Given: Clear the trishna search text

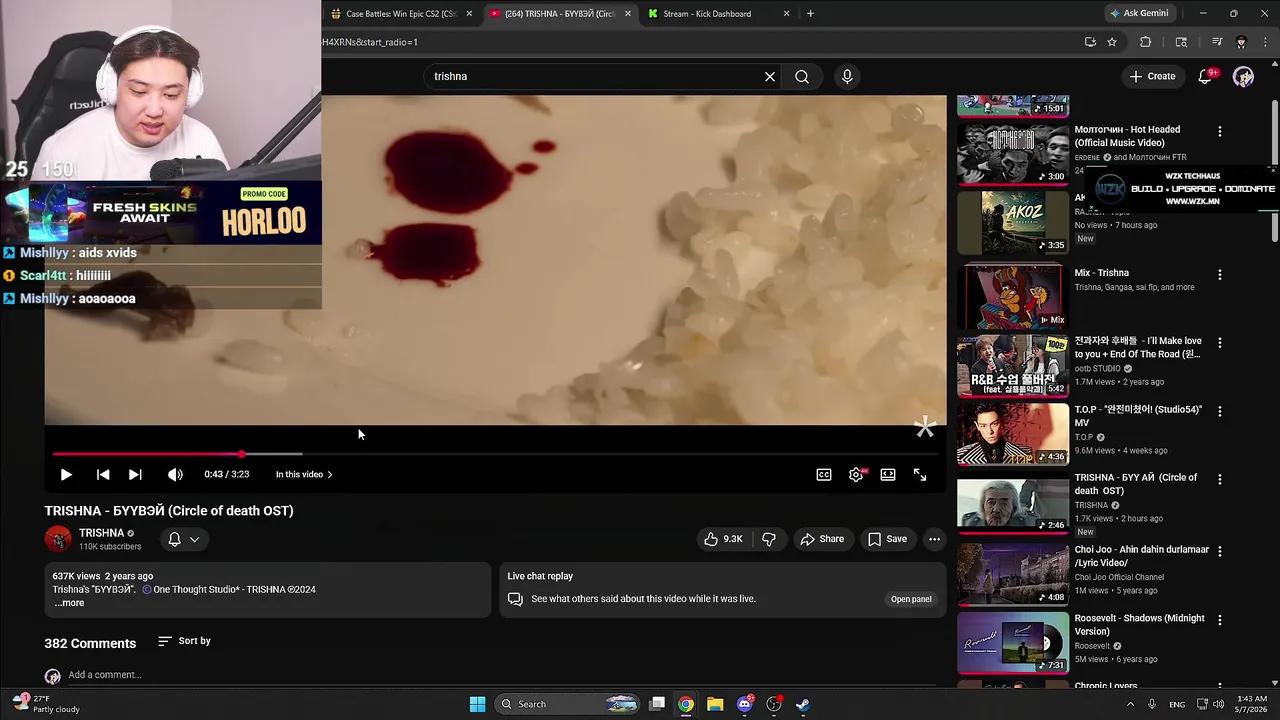Looking at the screenshot, I should (x=770, y=76).
